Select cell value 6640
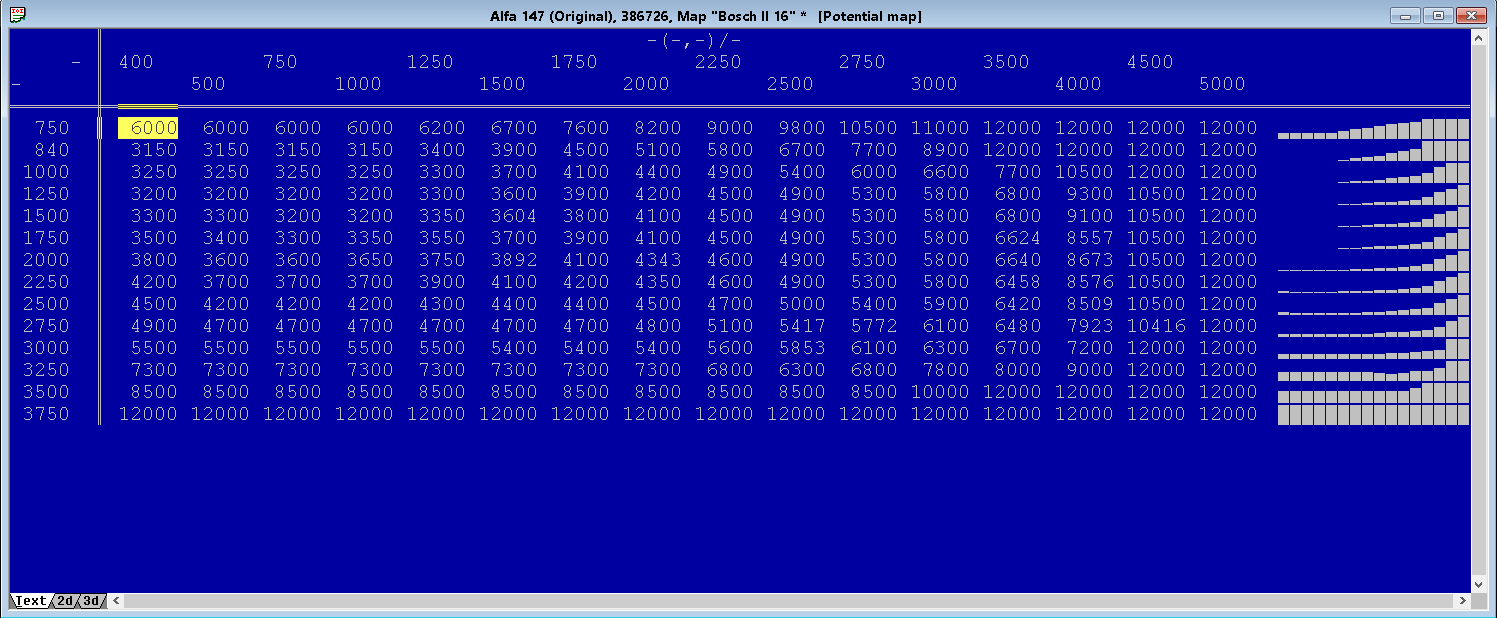The width and height of the screenshot is (1497, 618). [x=1018, y=260]
